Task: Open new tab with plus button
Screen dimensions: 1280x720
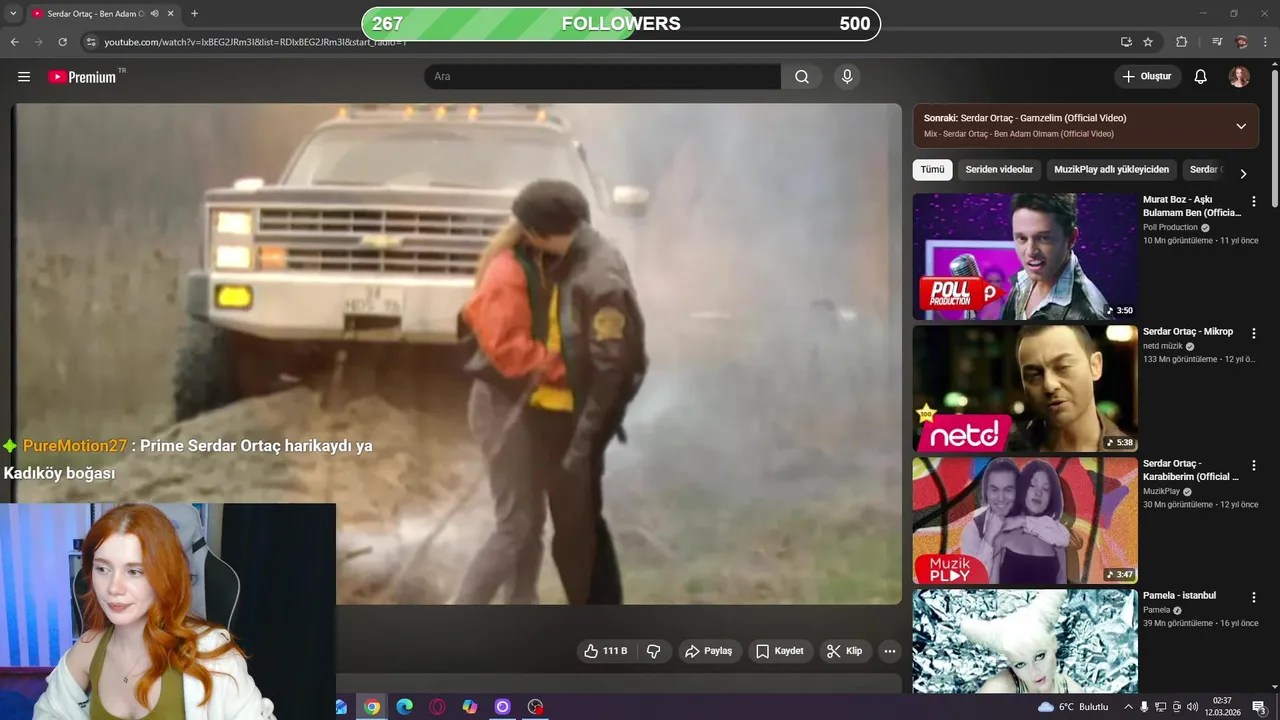Action: click(194, 13)
